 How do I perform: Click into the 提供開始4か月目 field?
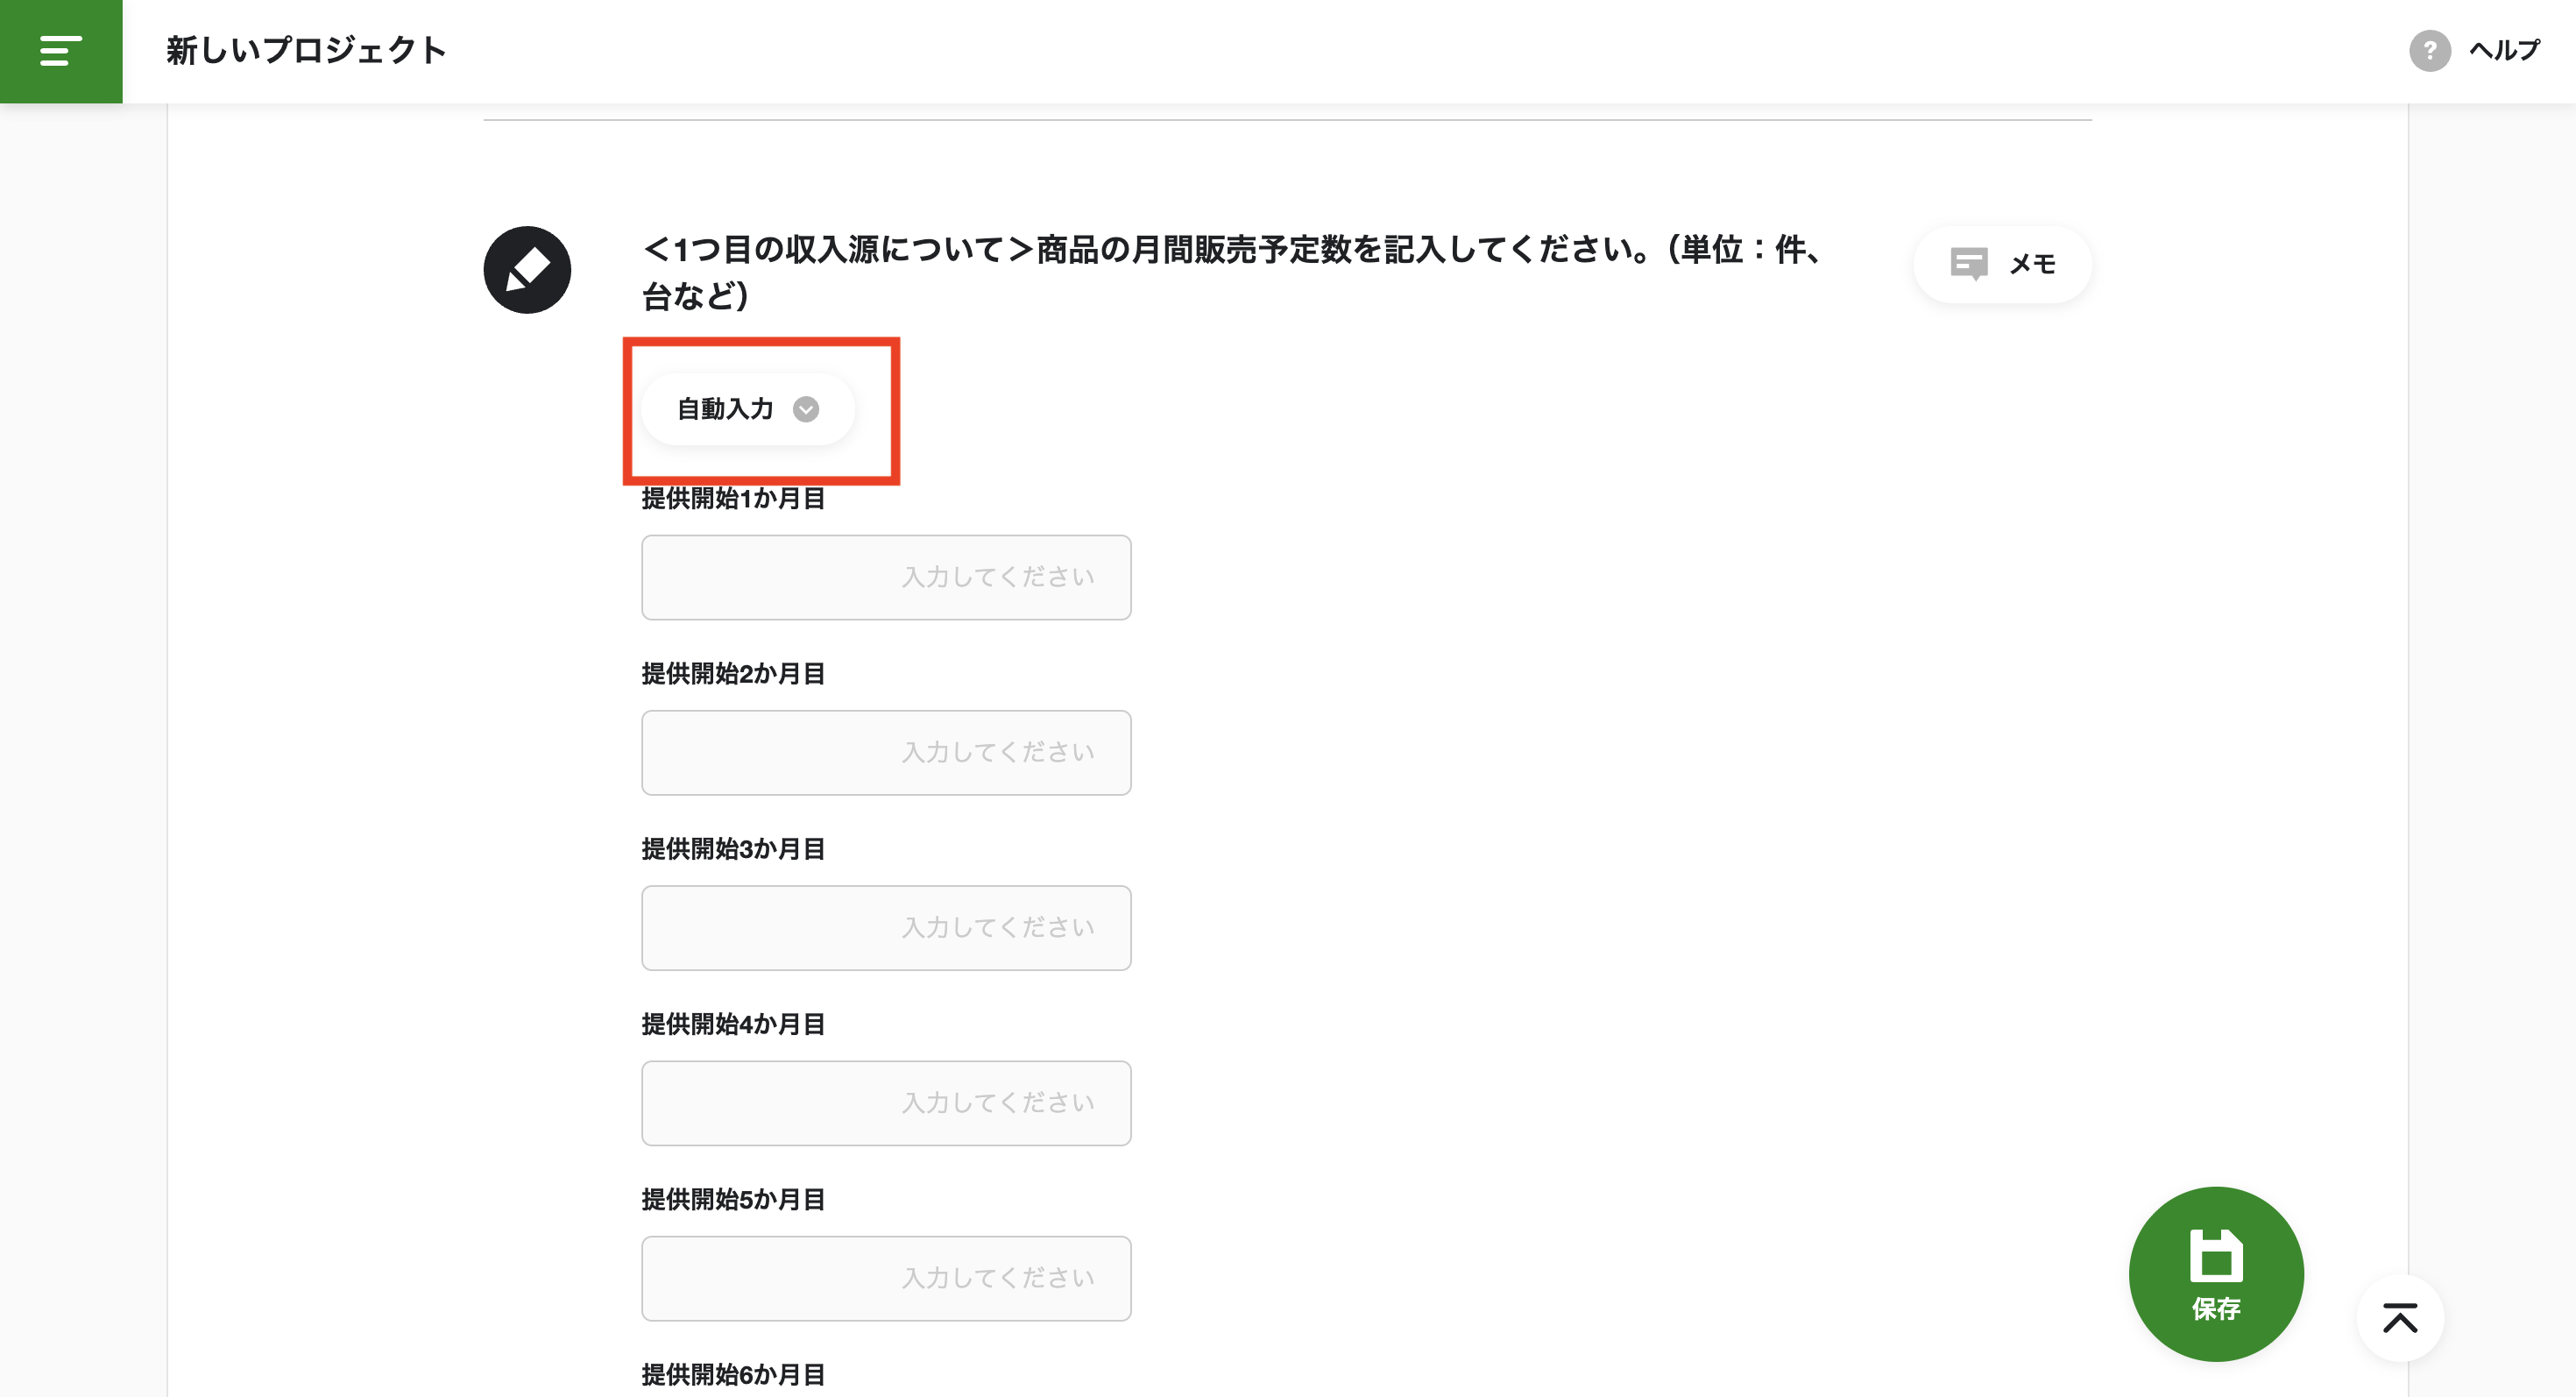(886, 1102)
